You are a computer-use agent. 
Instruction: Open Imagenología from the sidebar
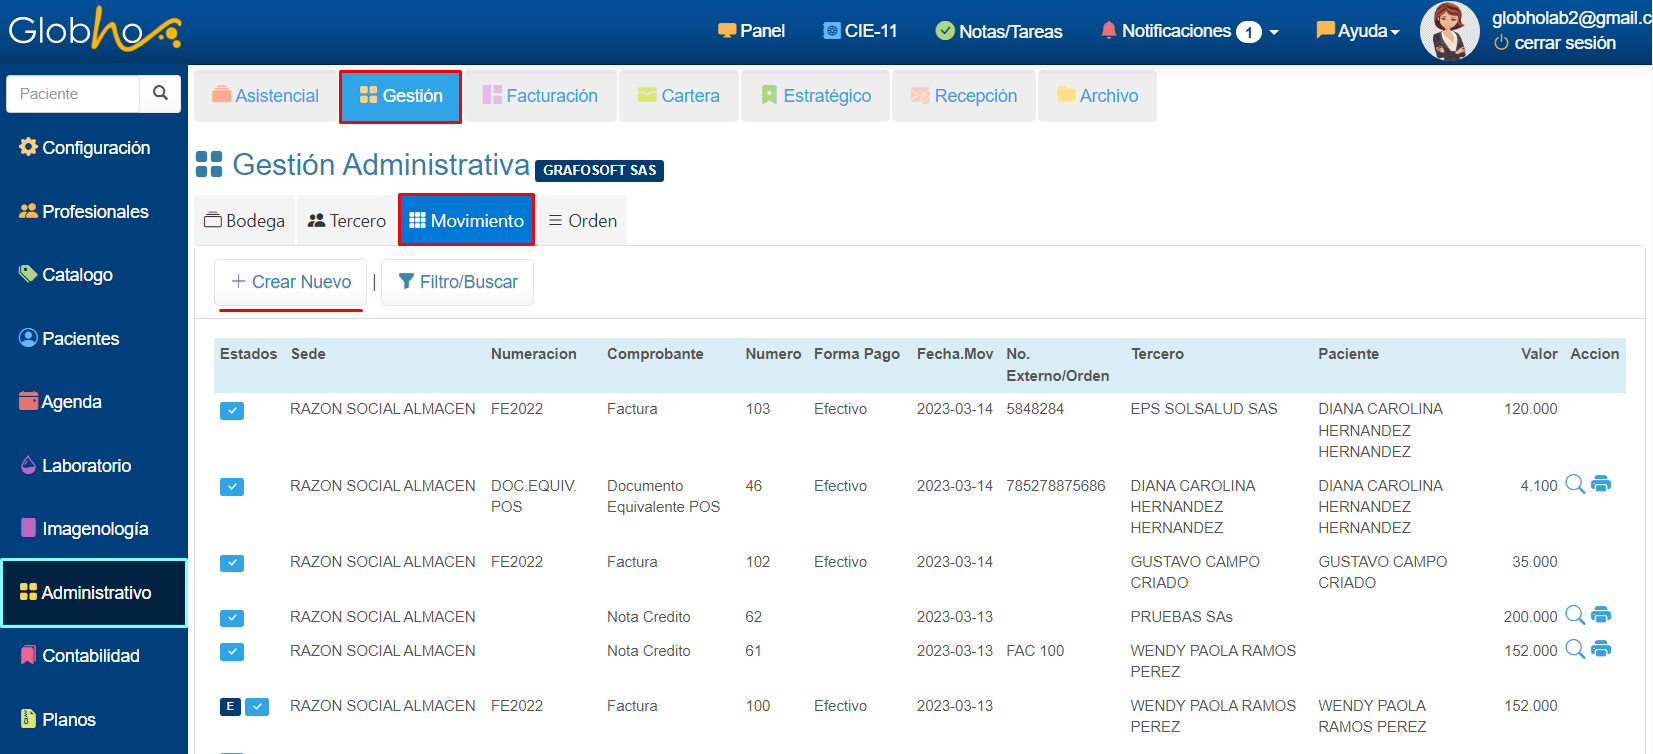pos(94,529)
